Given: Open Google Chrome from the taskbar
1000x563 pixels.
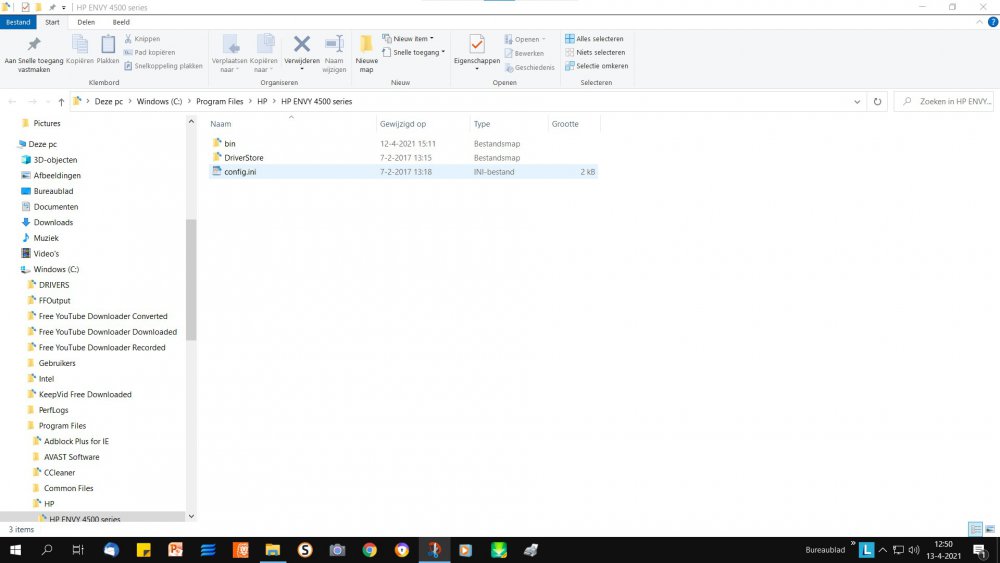Looking at the screenshot, I should [x=369, y=550].
